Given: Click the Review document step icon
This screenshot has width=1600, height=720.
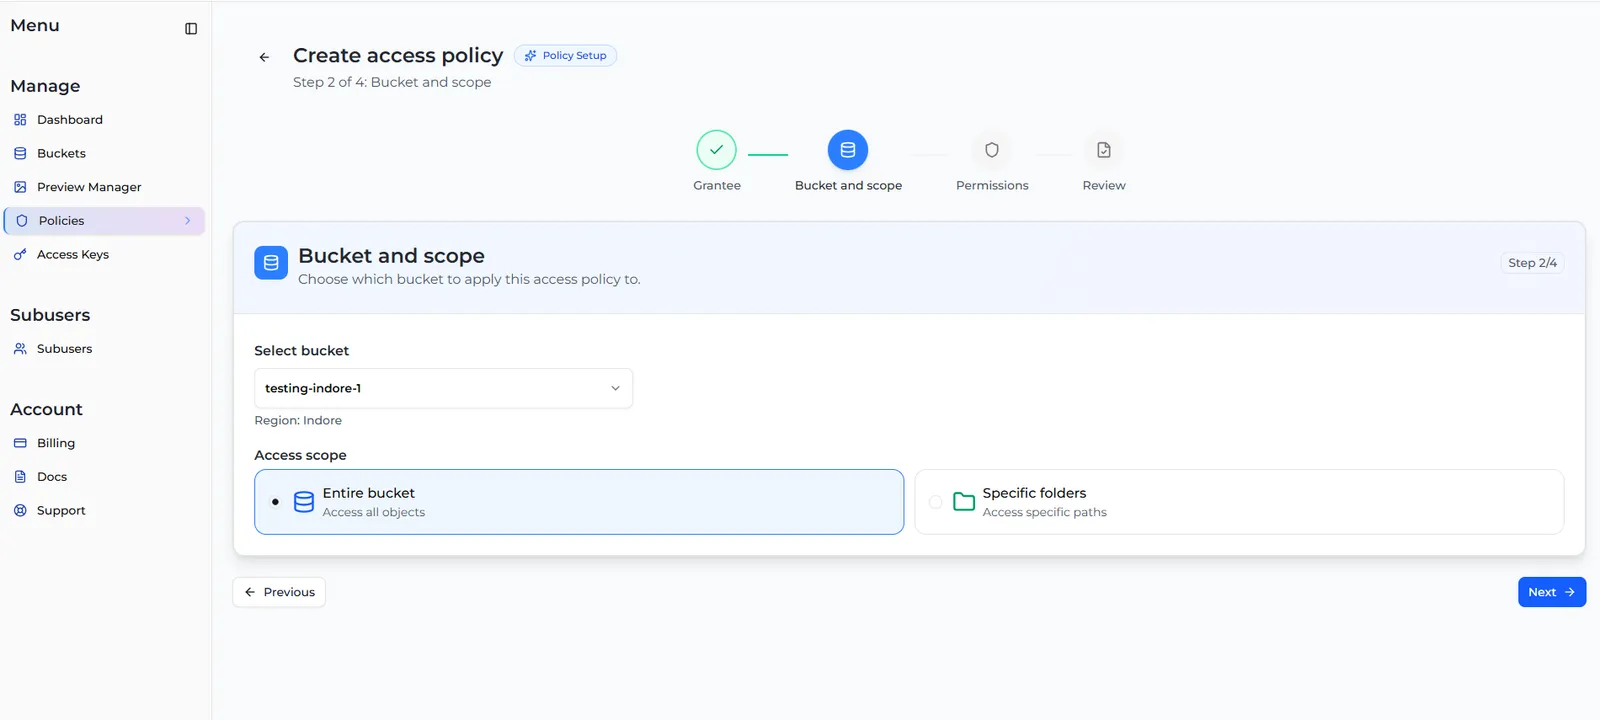Looking at the screenshot, I should [x=1104, y=150].
